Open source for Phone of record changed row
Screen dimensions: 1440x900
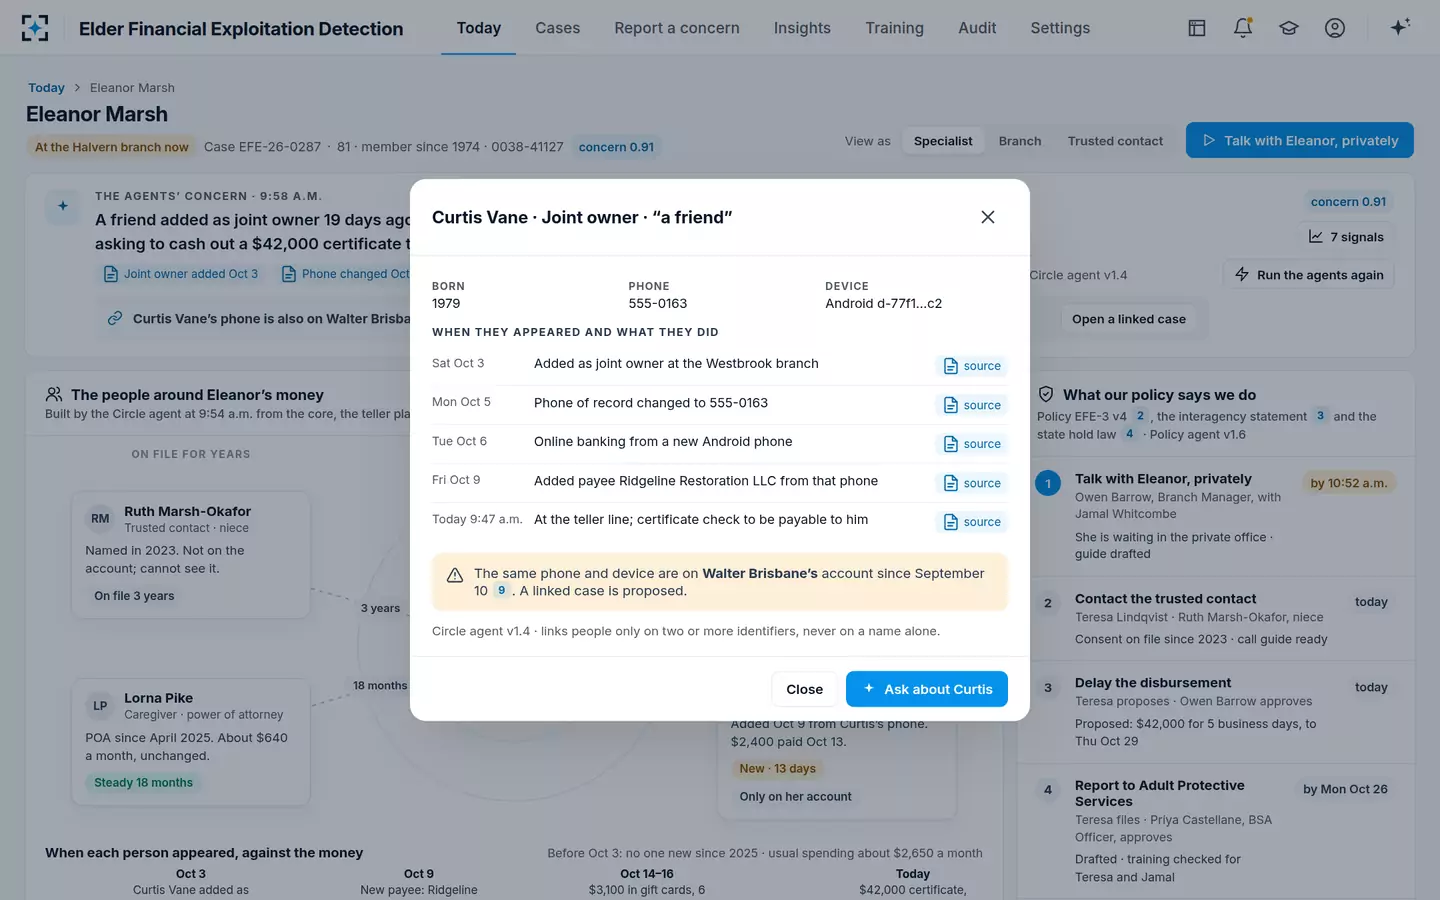pyautogui.click(x=972, y=405)
